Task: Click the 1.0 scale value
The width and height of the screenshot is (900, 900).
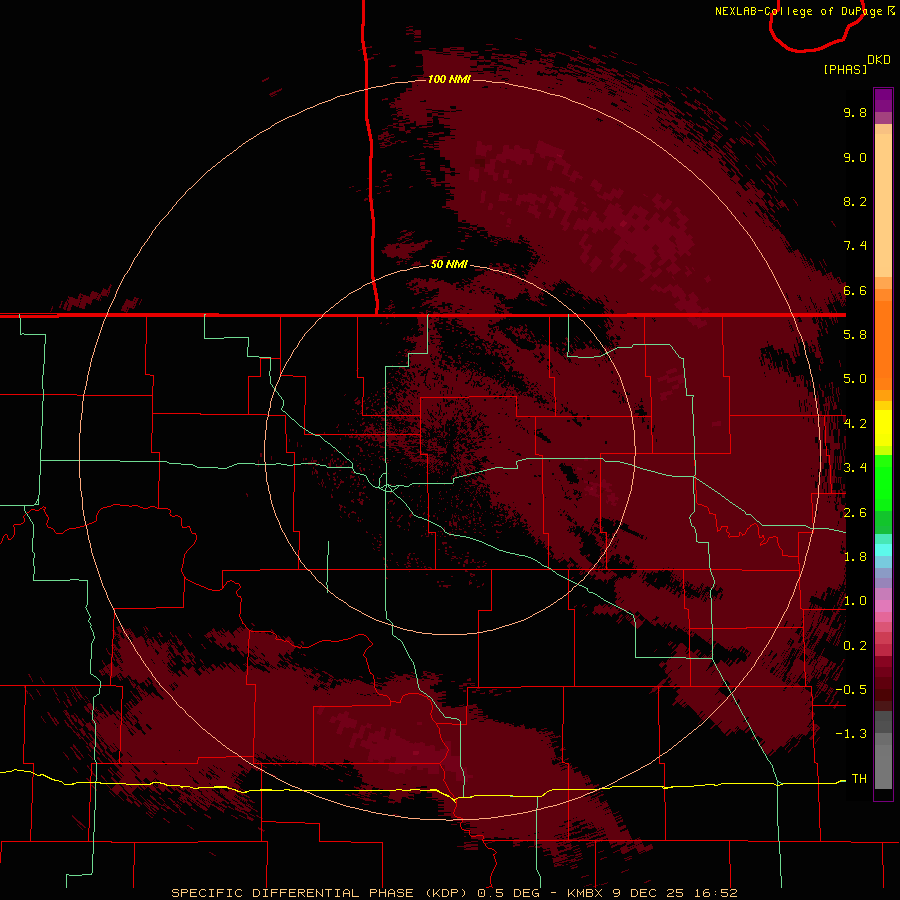Action: click(x=855, y=601)
